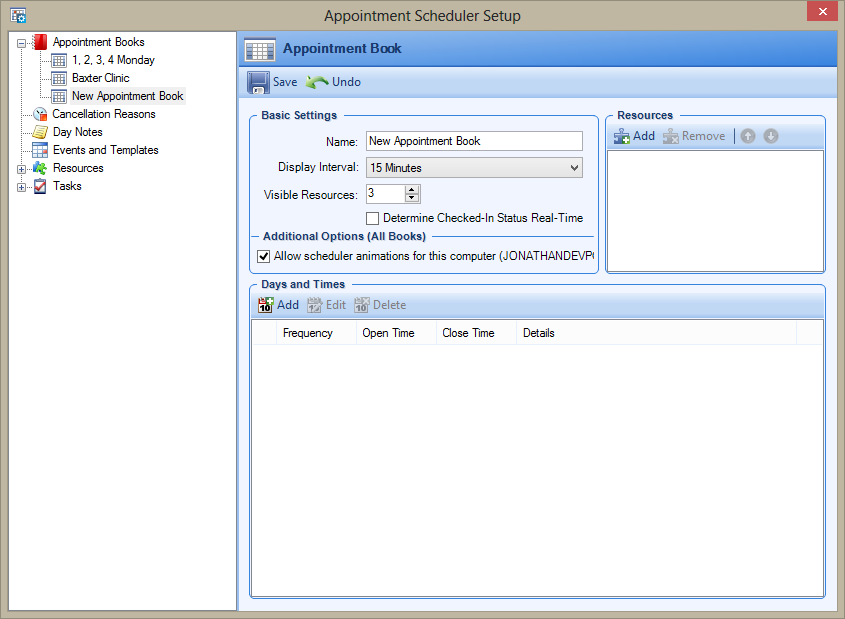Open Events and Templates in tree

tap(105, 150)
